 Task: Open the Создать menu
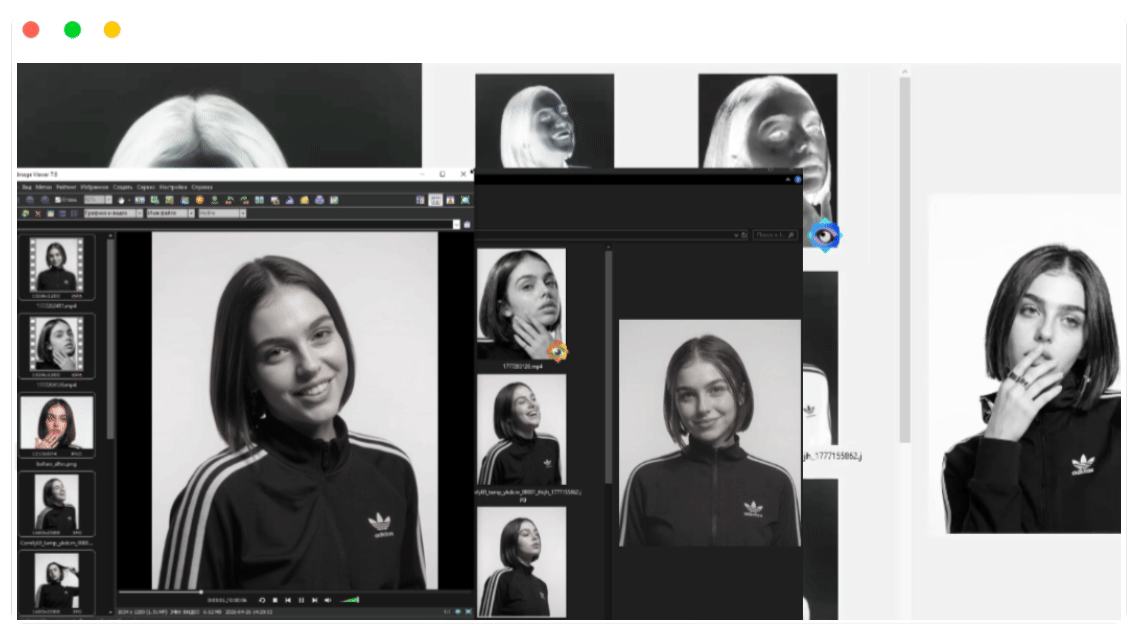(x=123, y=187)
